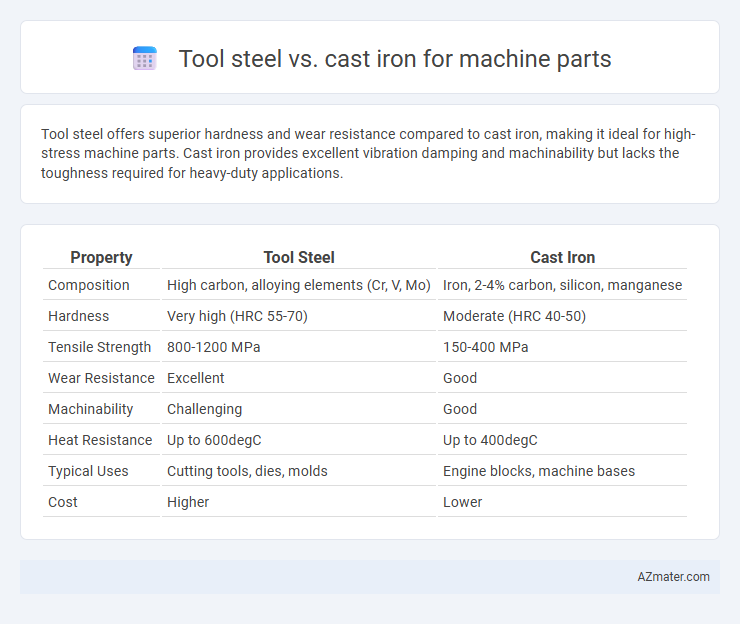Click the 'Up to 600degC' cell

214,440
